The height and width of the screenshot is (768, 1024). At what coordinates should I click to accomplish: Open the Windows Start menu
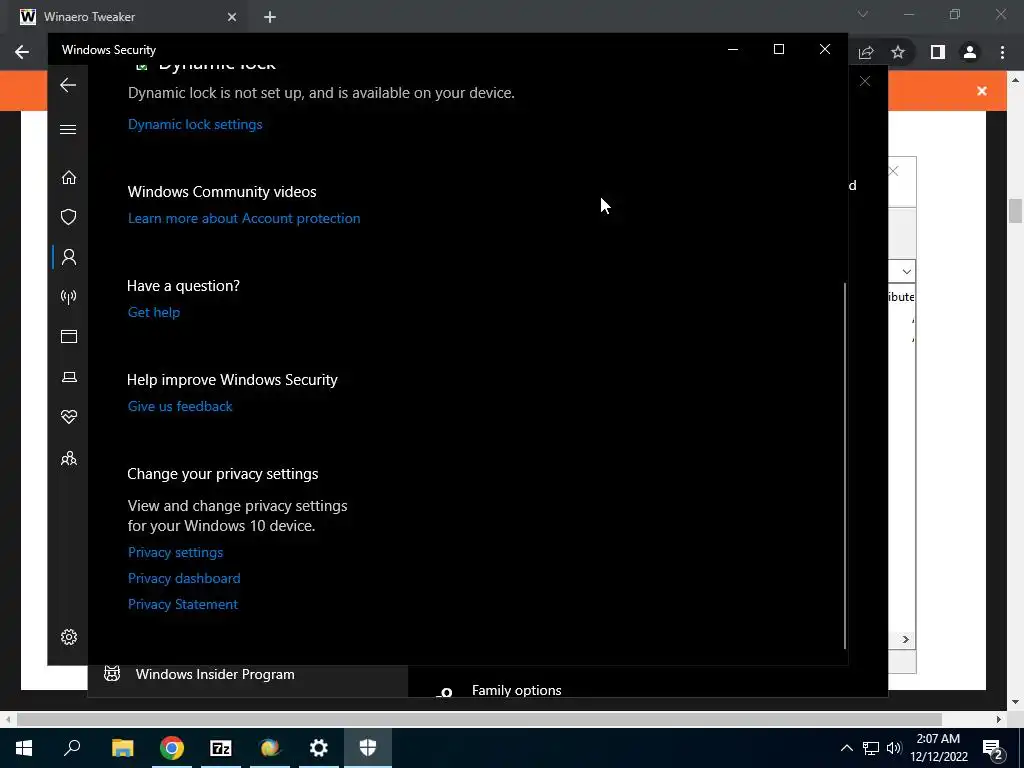[24, 748]
